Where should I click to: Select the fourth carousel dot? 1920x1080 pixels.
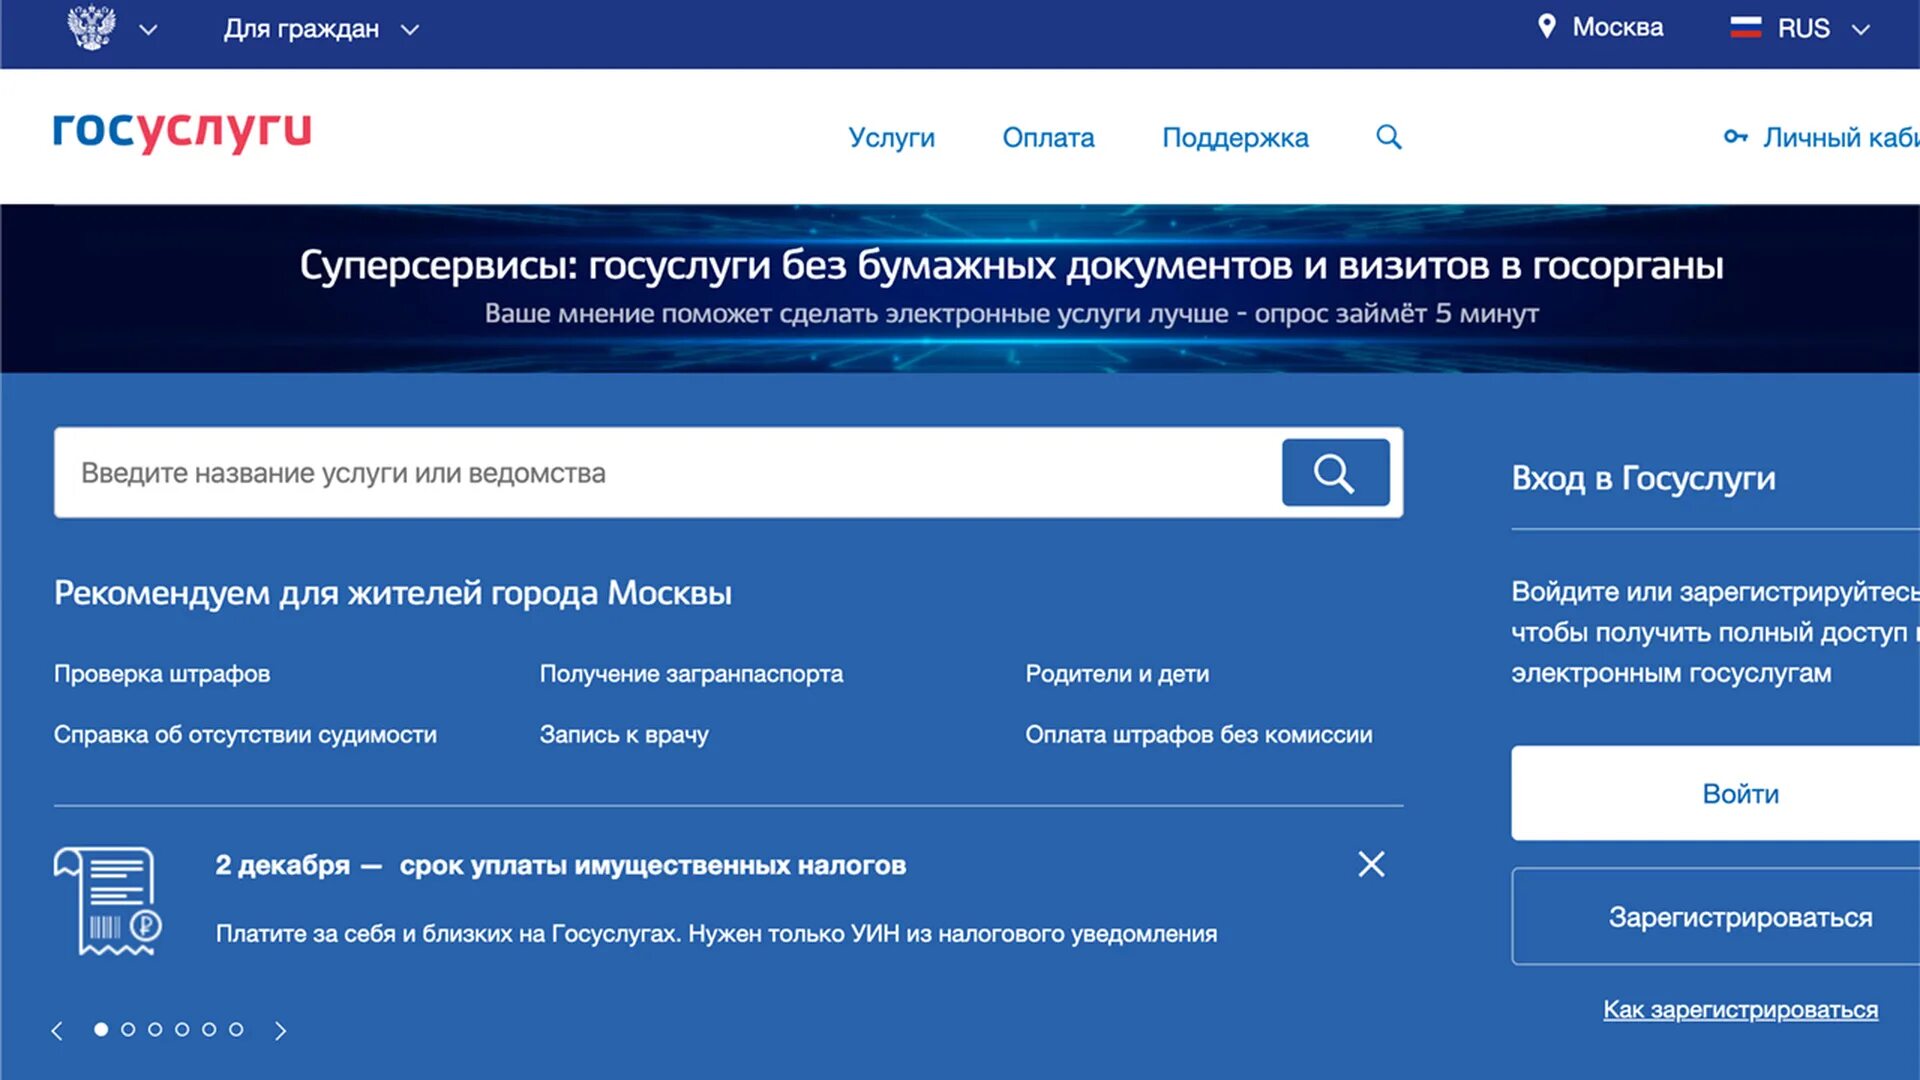coord(182,1029)
